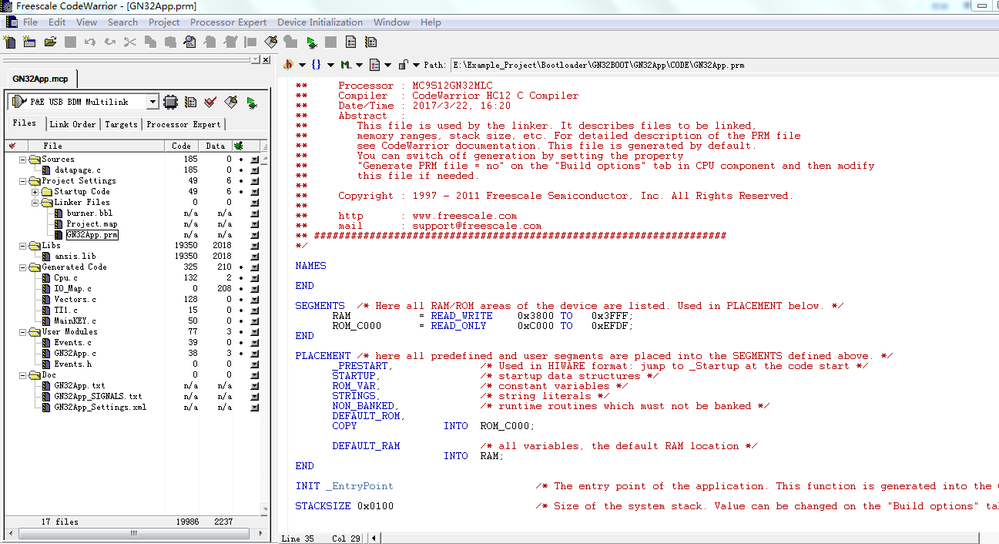This screenshot has height=544, width=999.
Task: Click the target settings icon in main toolbar
Action: click(371, 42)
